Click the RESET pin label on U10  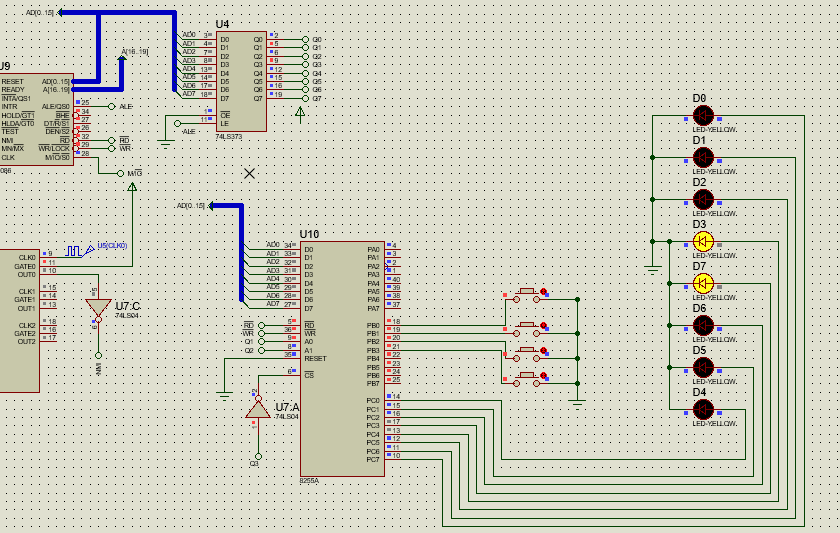click(x=315, y=358)
